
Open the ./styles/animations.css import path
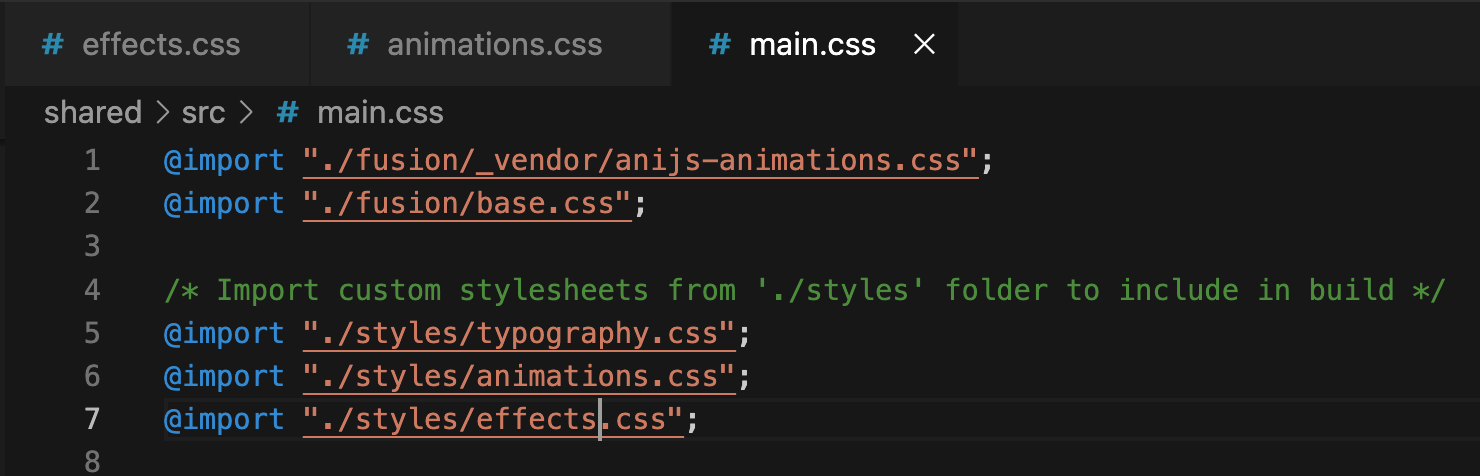click(x=519, y=377)
